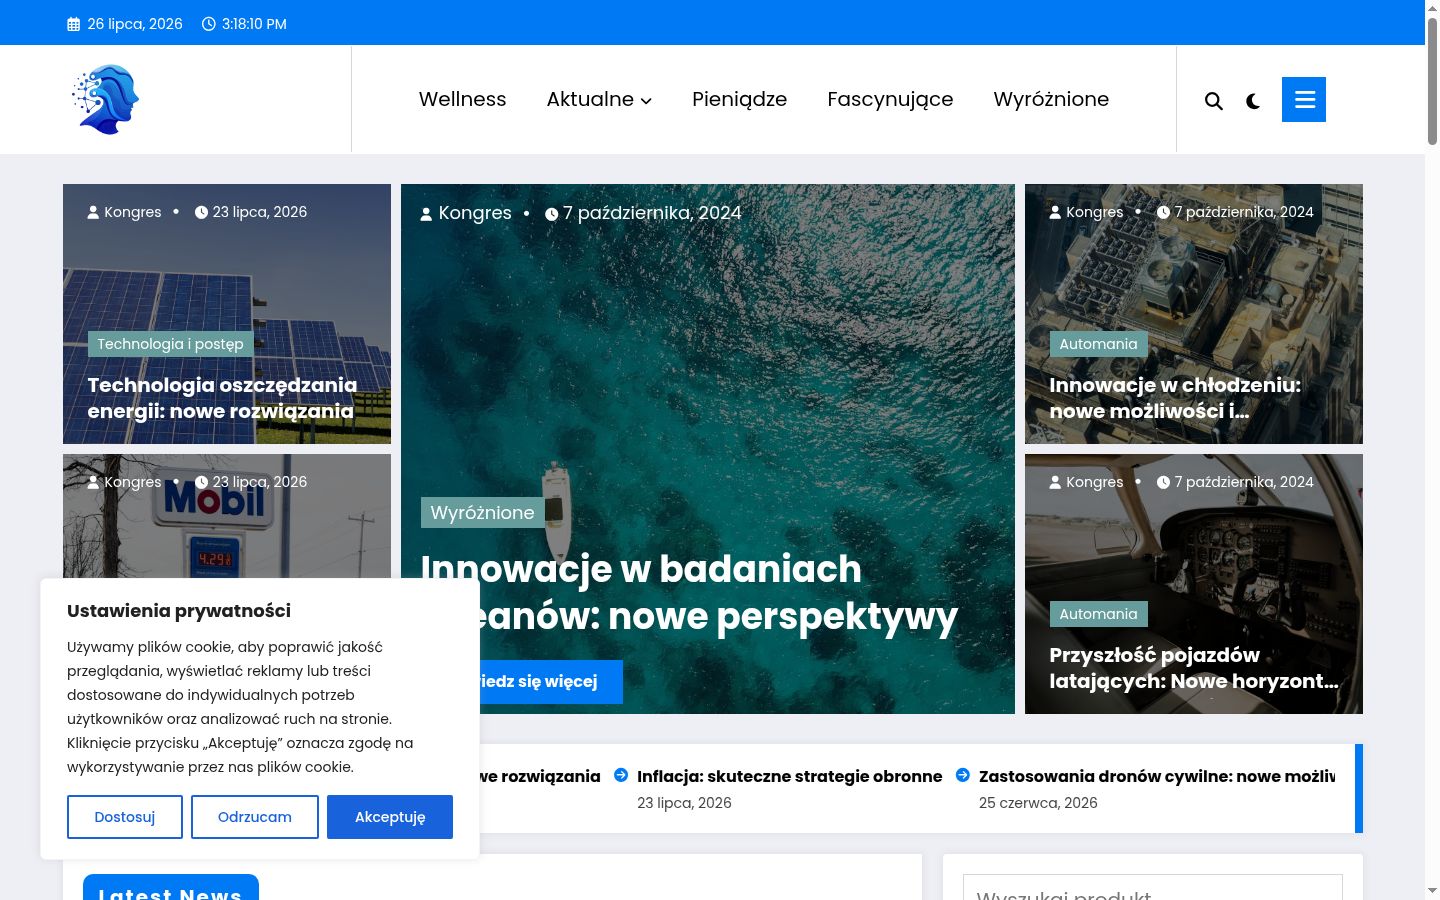This screenshot has width=1440, height=900.
Task: Click Automania tag on the chłodzeniu card
Action: (x=1098, y=344)
